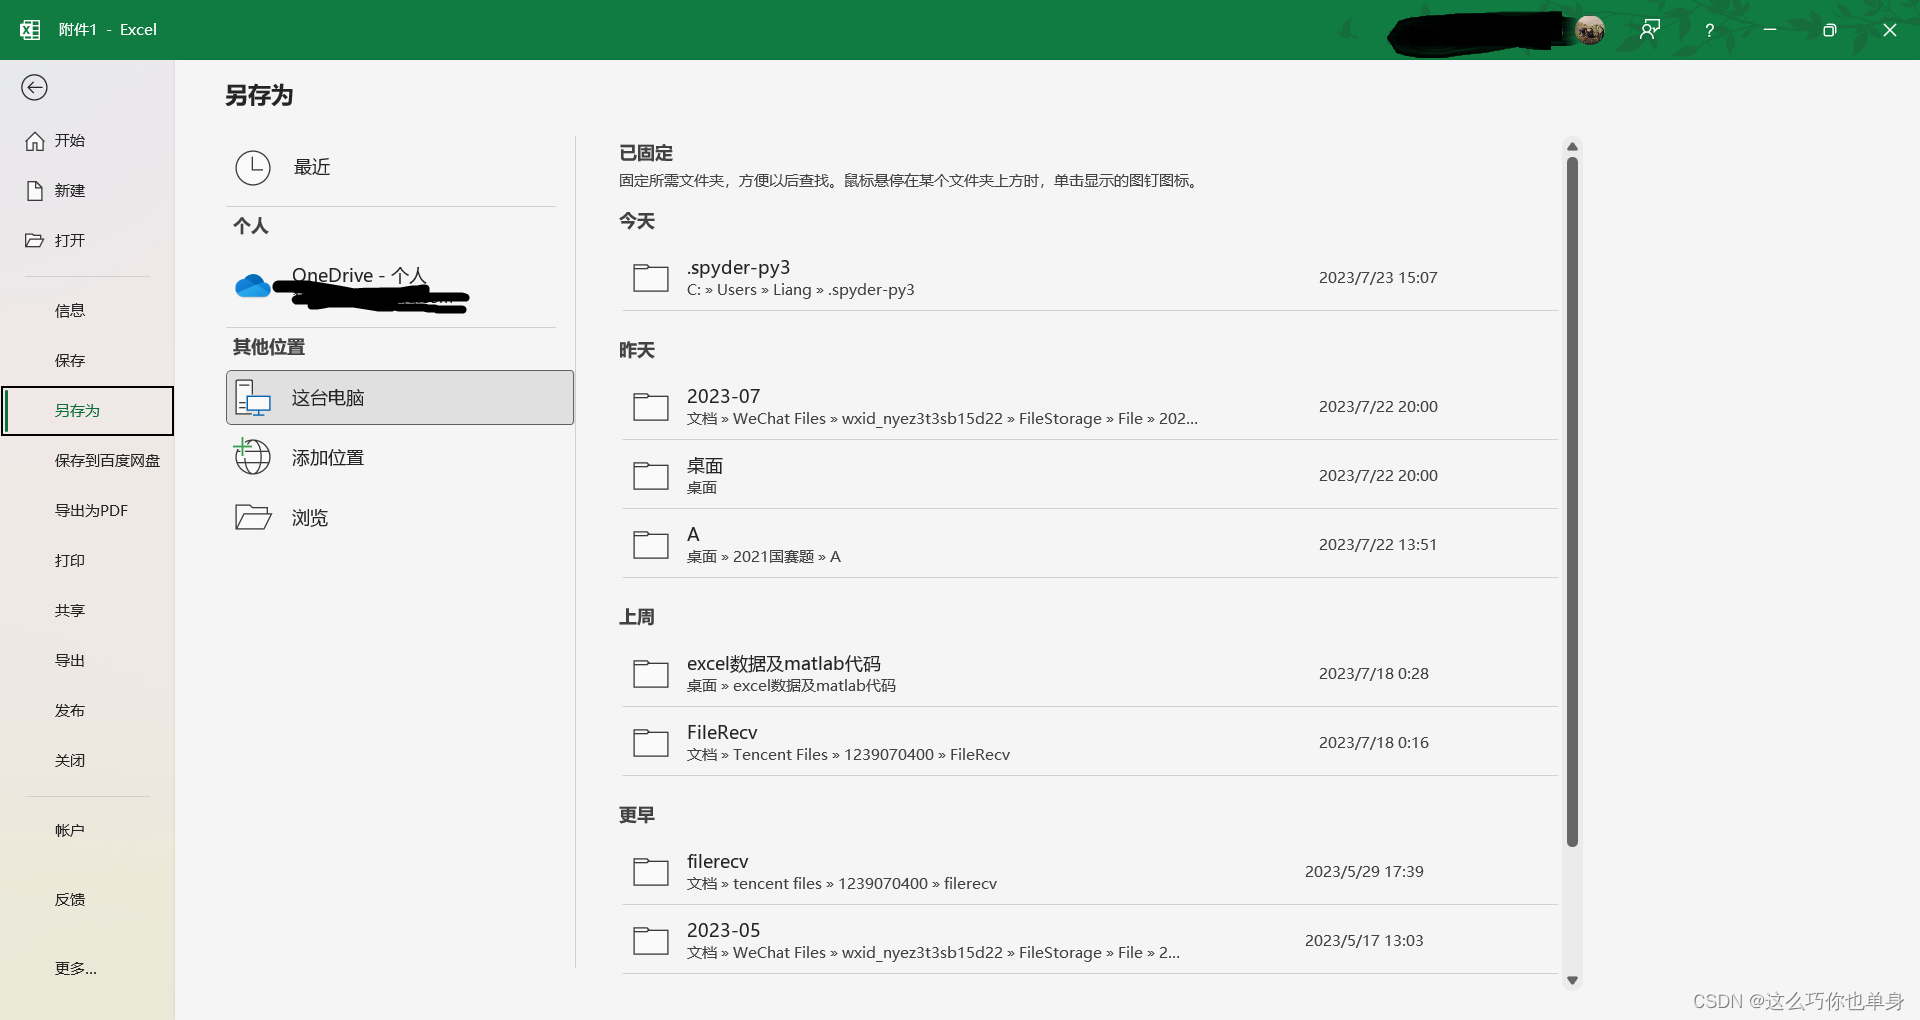This screenshot has width=1920, height=1020.
Task: Click 添加位置 (Add a Place)
Action: click(327, 457)
